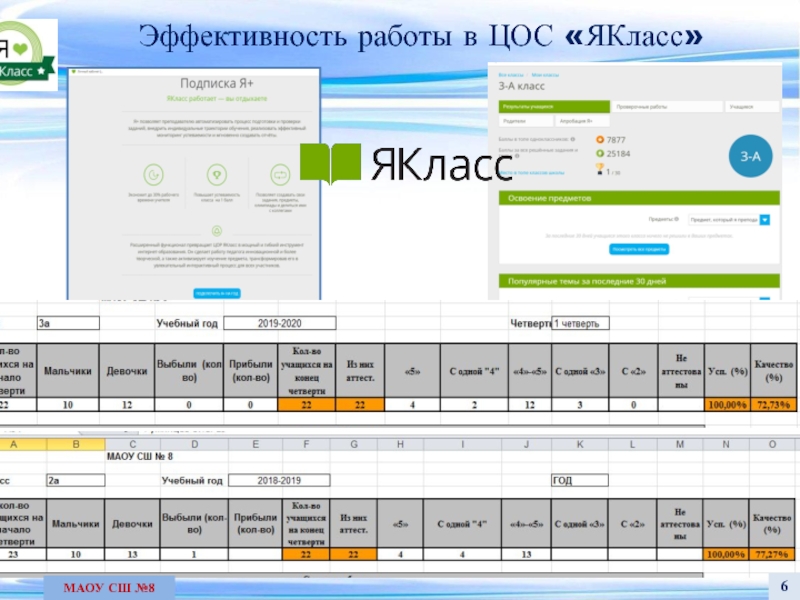Image resolution: width=800 pixels, height=600 pixels.
Task: Click the clock time-saving icon in Подписка Я+
Action: [x=153, y=175]
